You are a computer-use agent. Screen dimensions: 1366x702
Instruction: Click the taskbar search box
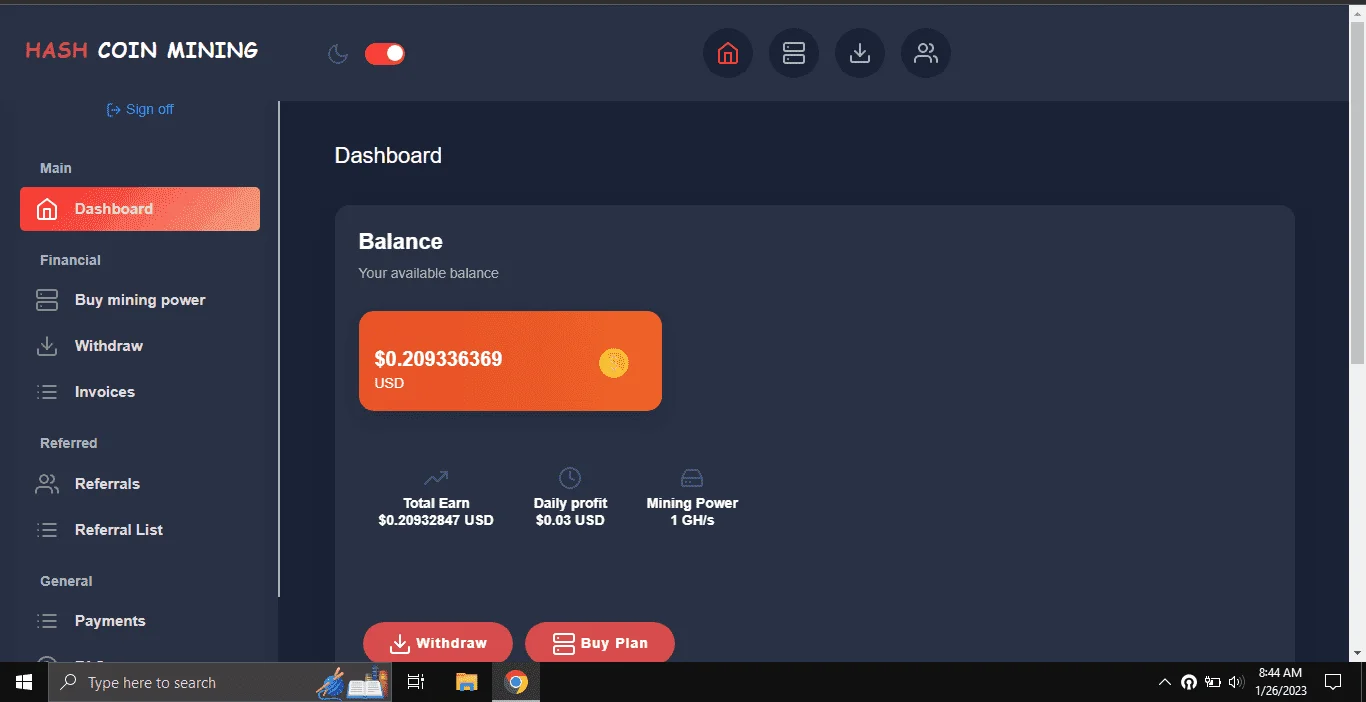pyautogui.click(x=220, y=682)
